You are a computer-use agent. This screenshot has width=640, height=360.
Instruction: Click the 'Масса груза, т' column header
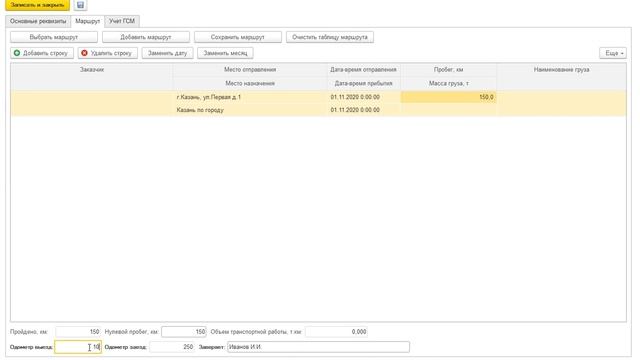point(449,83)
